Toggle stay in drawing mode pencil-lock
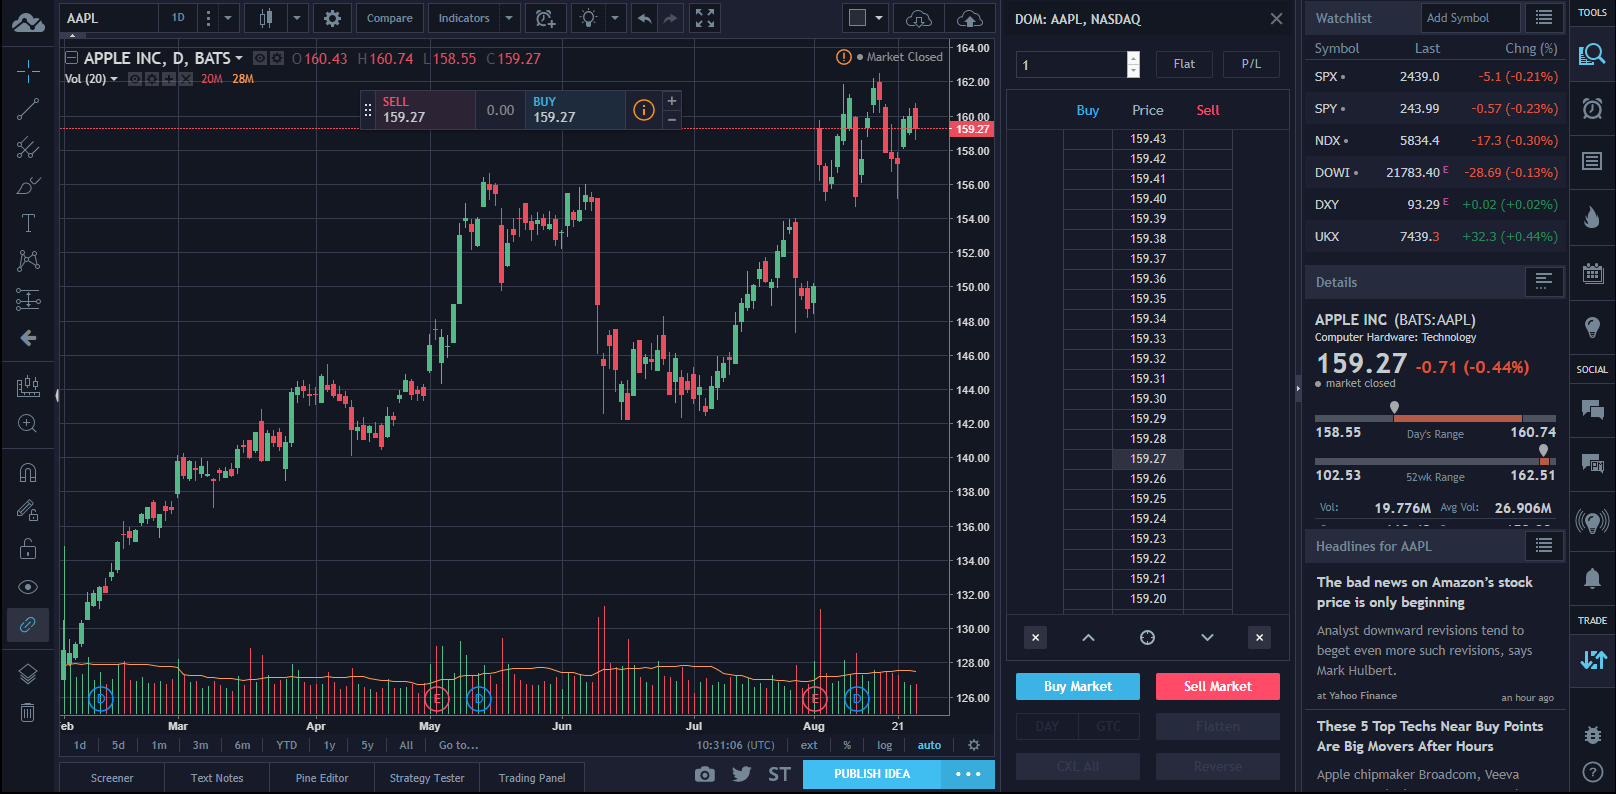Viewport: 1616px width, 794px height. (x=28, y=510)
